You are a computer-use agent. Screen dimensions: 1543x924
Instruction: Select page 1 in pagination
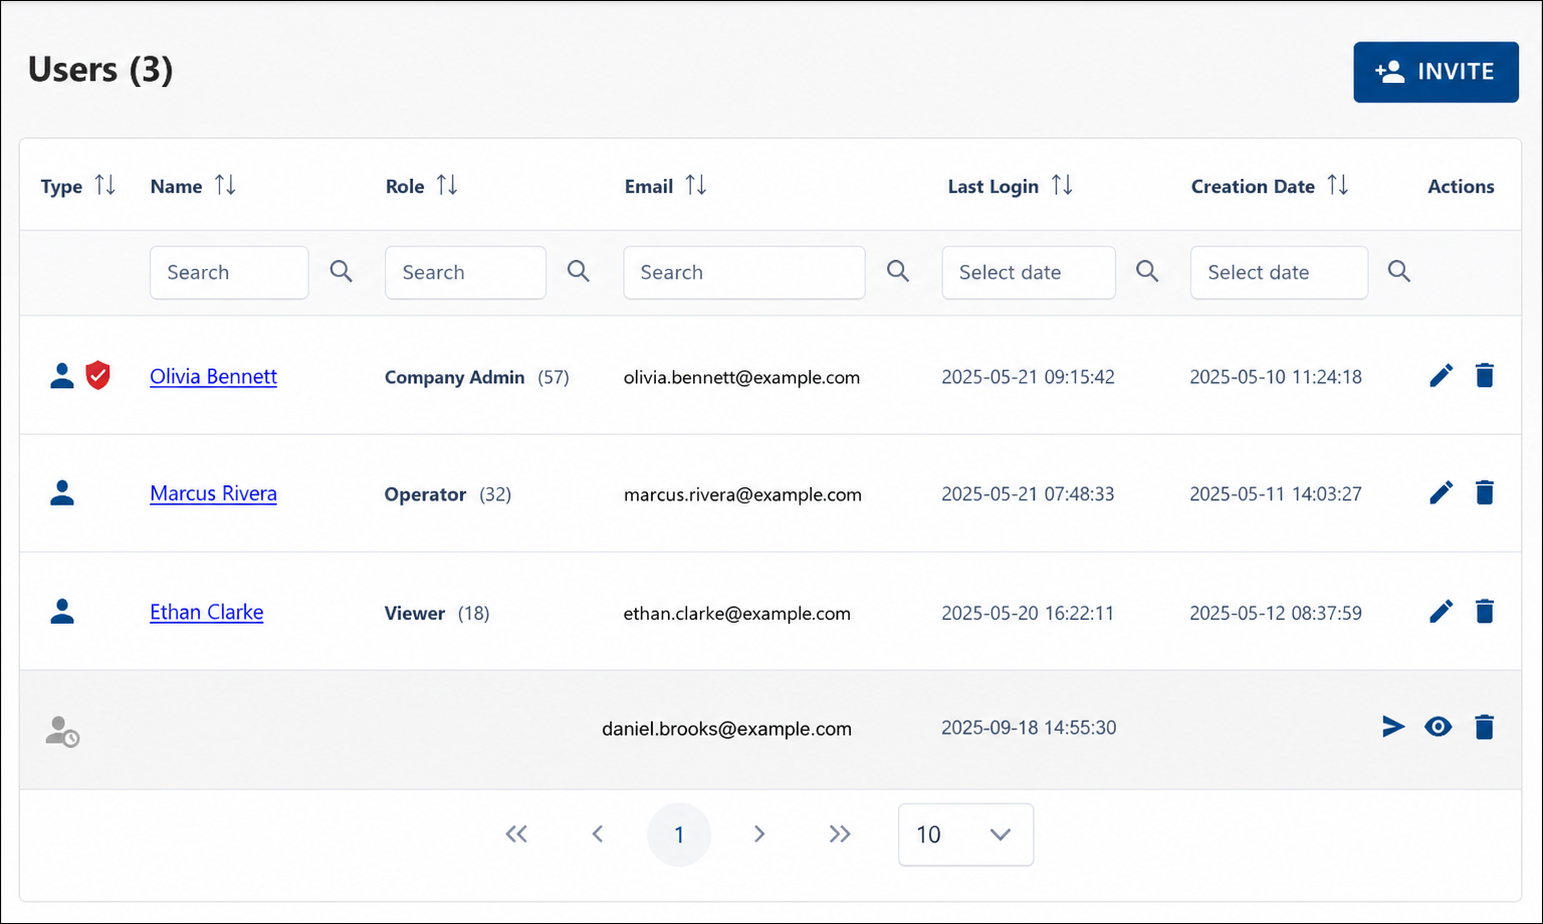(x=679, y=835)
